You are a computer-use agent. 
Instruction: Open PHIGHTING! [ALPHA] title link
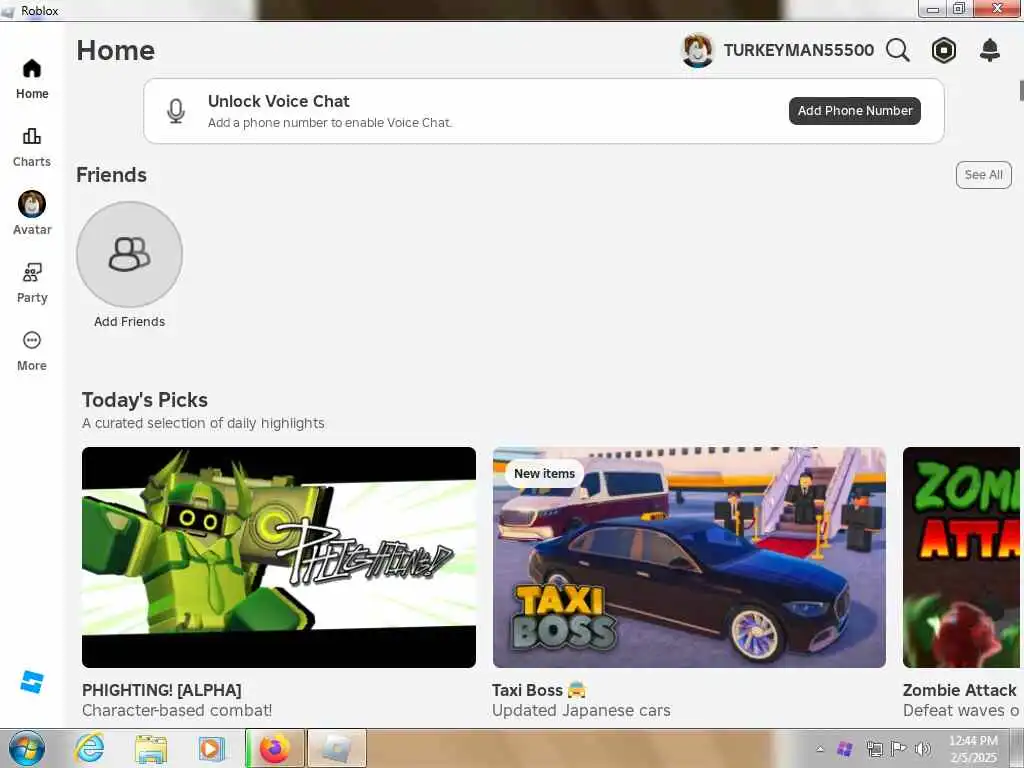(162, 690)
